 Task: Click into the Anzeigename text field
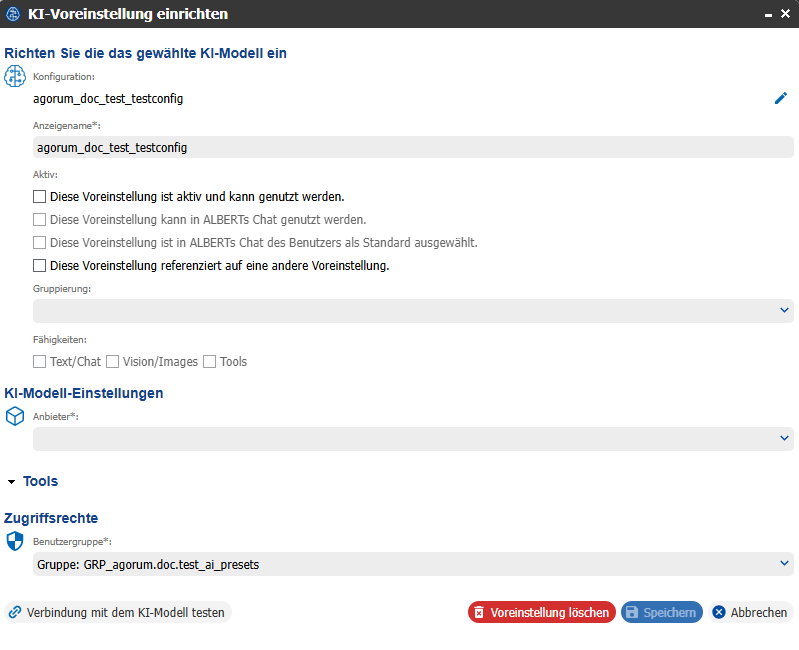(x=413, y=148)
